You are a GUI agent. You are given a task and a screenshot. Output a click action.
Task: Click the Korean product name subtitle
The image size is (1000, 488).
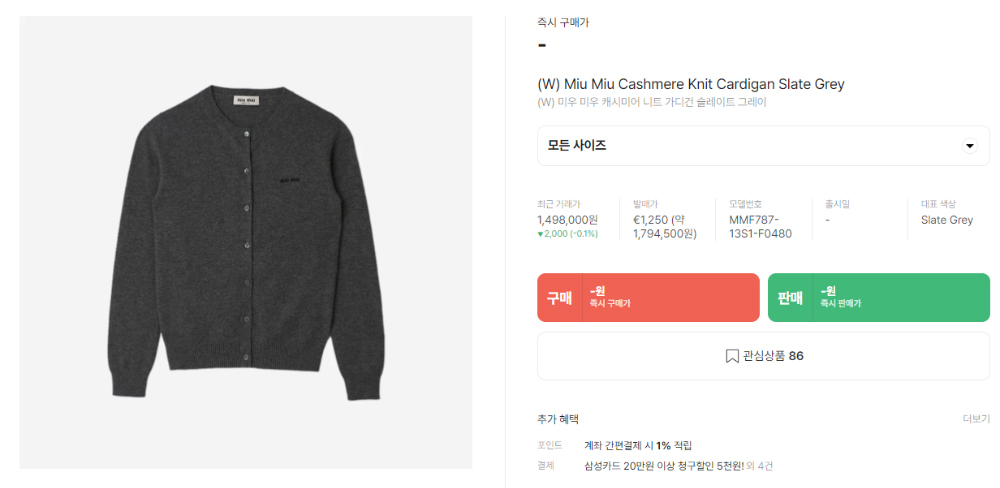[652, 102]
